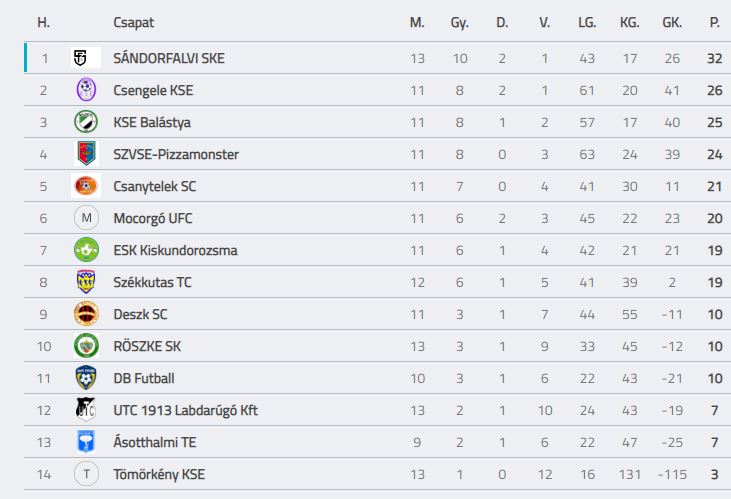Open the Tömörkény KSE team link
Image resolution: width=731 pixels, height=499 pixels.
(x=159, y=474)
